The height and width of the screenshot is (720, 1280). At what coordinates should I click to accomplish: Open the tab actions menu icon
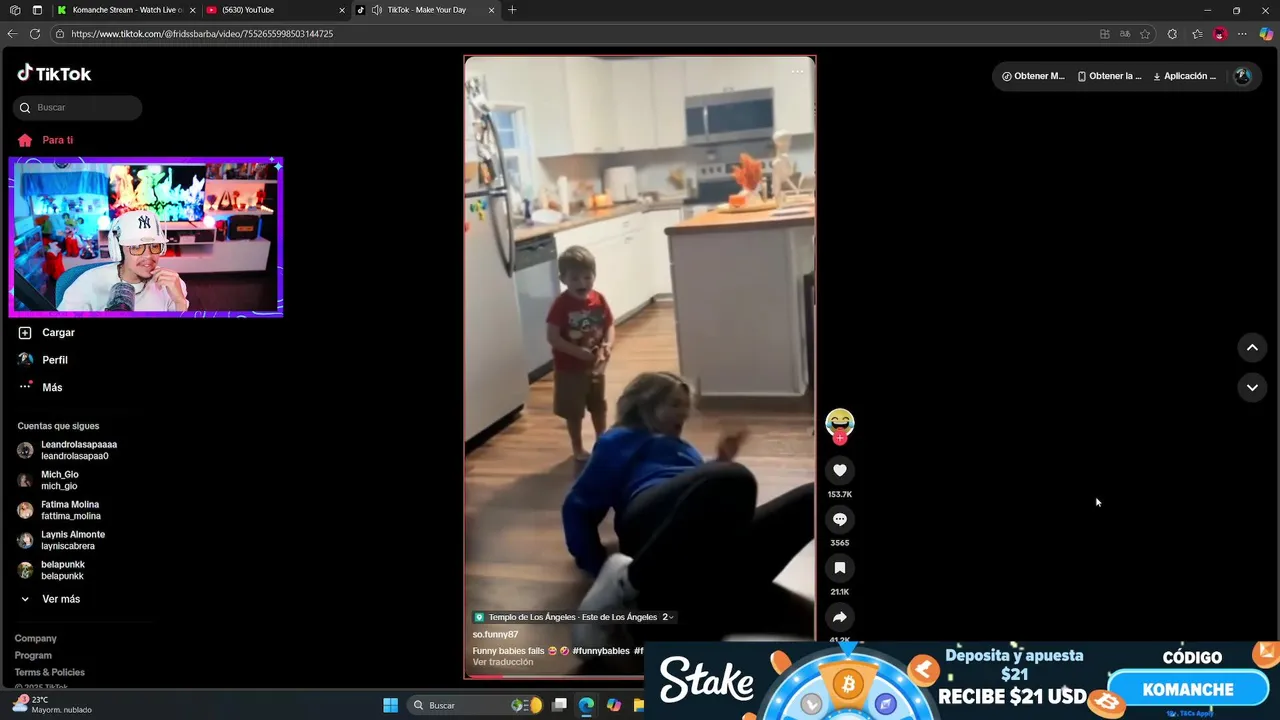point(37,10)
